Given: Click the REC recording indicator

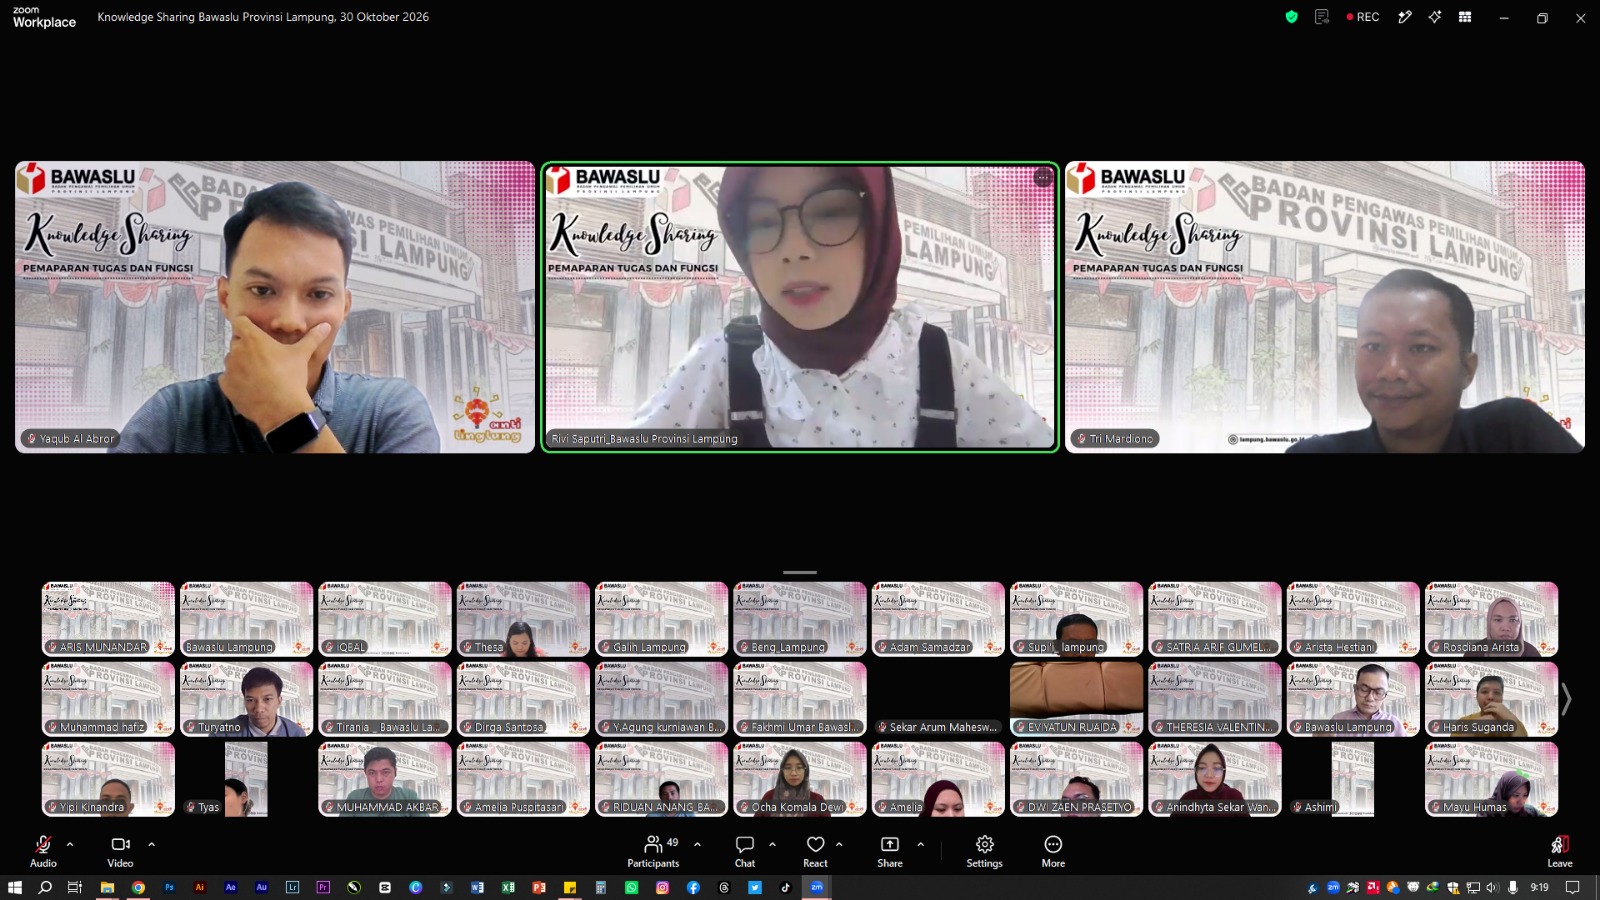Looking at the screenshot, I should [1363, 17].
